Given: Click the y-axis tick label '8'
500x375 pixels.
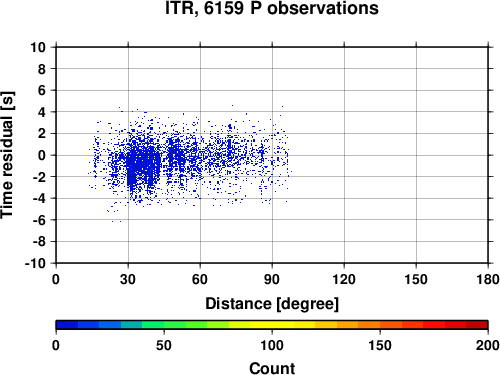Looking at the screenshot, I should [x=42, y=69].
